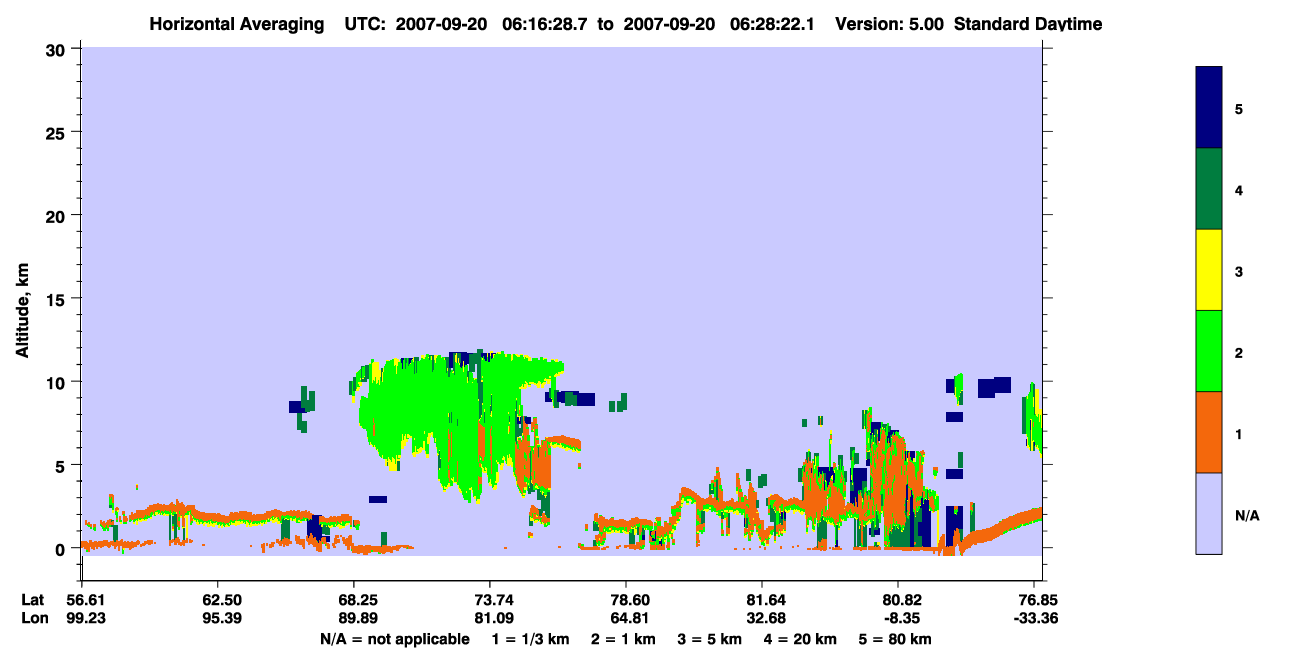Click the dark blue colorbar segment labeled 5

[1209, 108]
